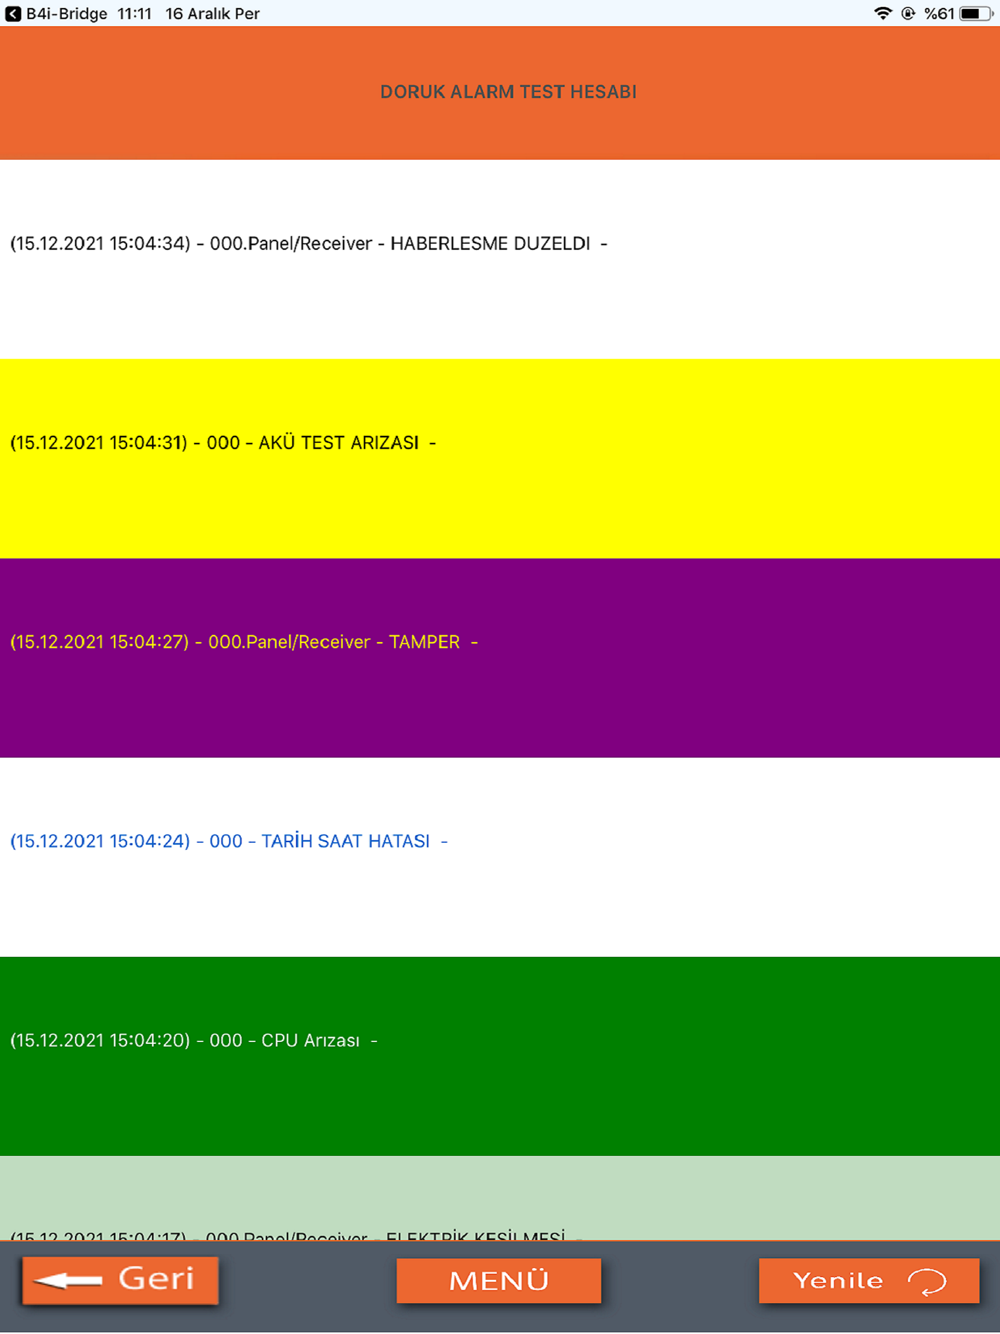Tap the battery indicator icon
The width and height of the screenshot is (1000, 1334).
[976, 13]
